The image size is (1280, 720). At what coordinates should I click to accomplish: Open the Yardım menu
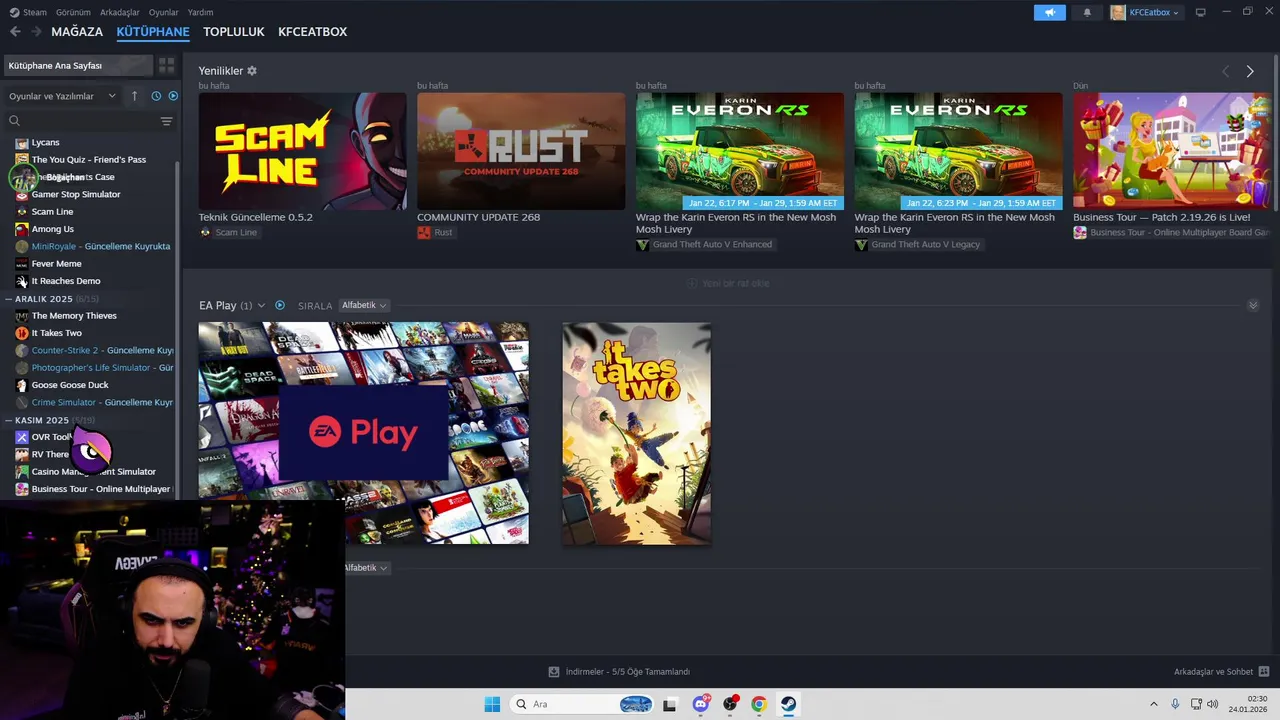coord(200,12)
